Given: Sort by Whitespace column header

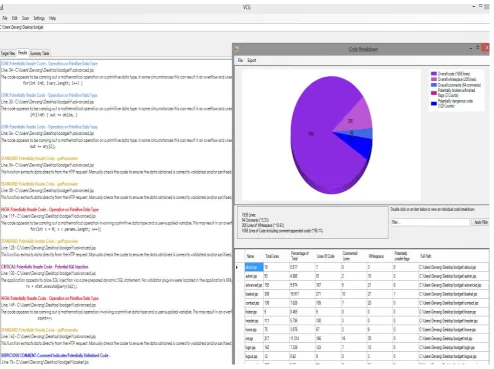Looking at the screenshot, I should click(380, 256).
